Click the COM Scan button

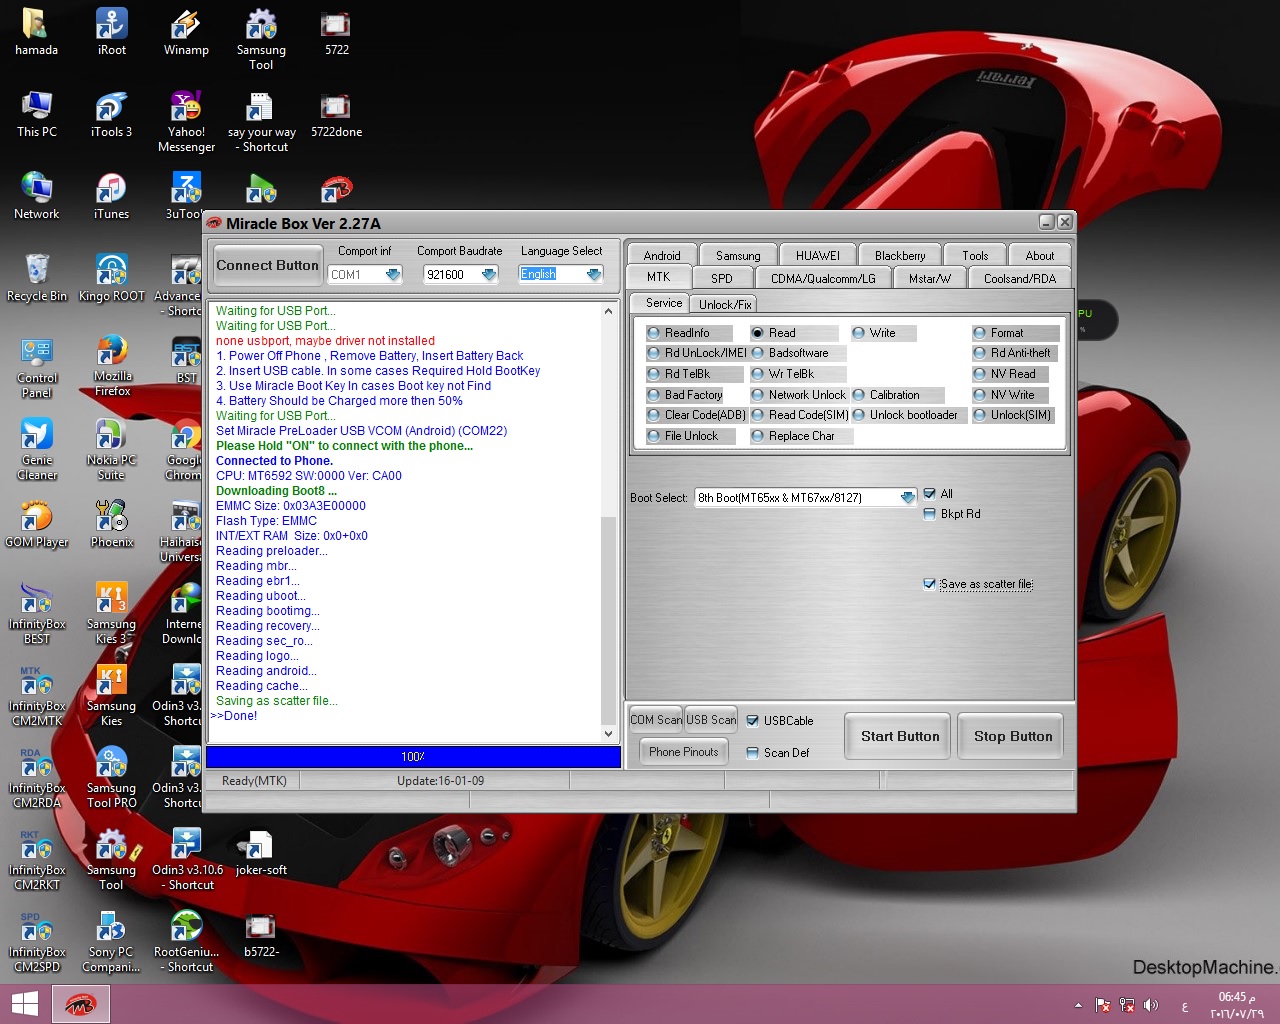(x=656, y=720)
